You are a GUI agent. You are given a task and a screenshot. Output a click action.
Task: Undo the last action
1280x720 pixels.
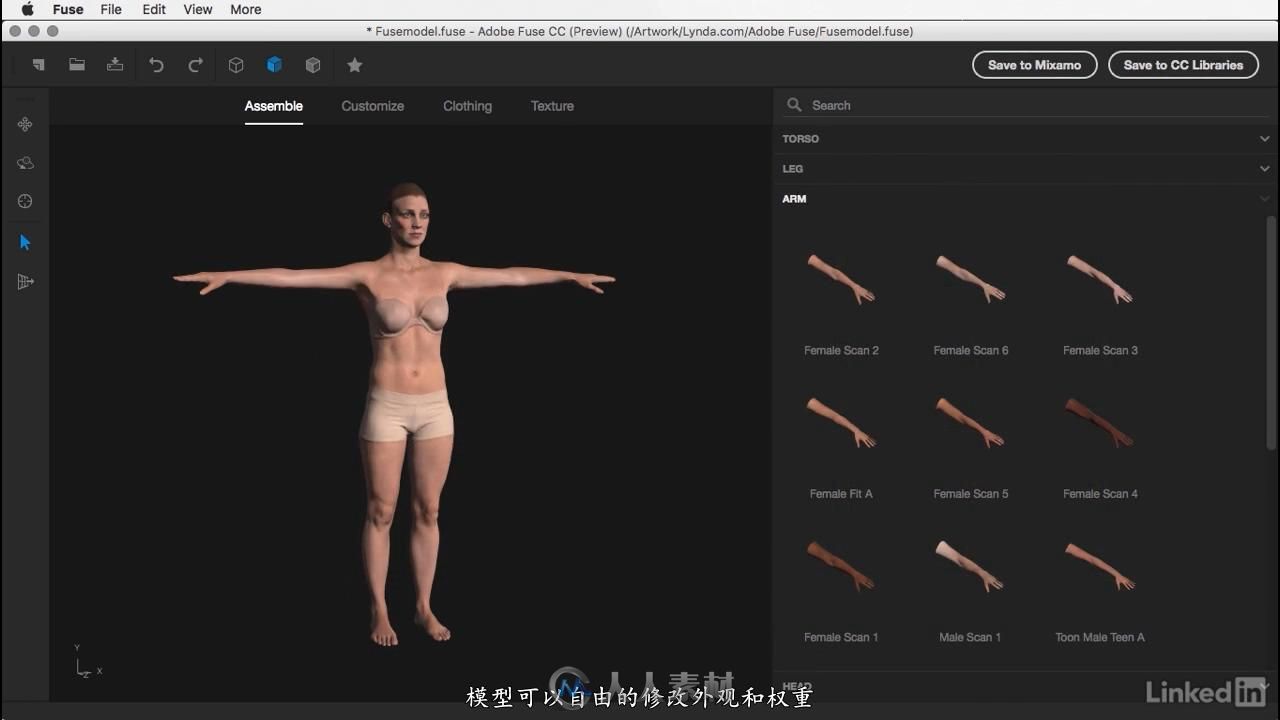click(156, 65)
